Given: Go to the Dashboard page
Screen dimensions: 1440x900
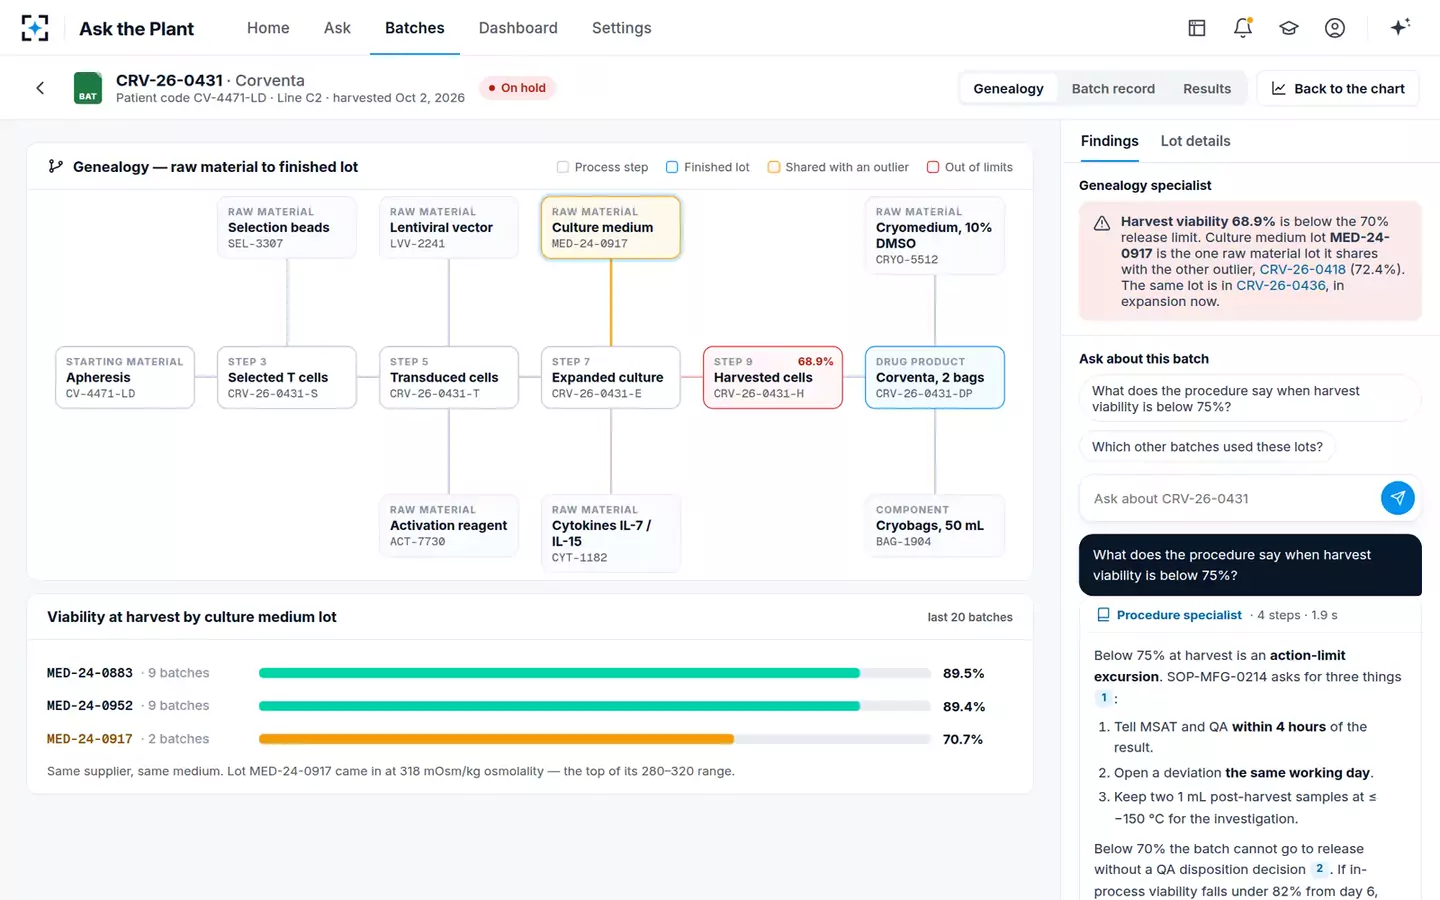Looking at the screenshot, I should pyautogui.click(x=518, y=28).
